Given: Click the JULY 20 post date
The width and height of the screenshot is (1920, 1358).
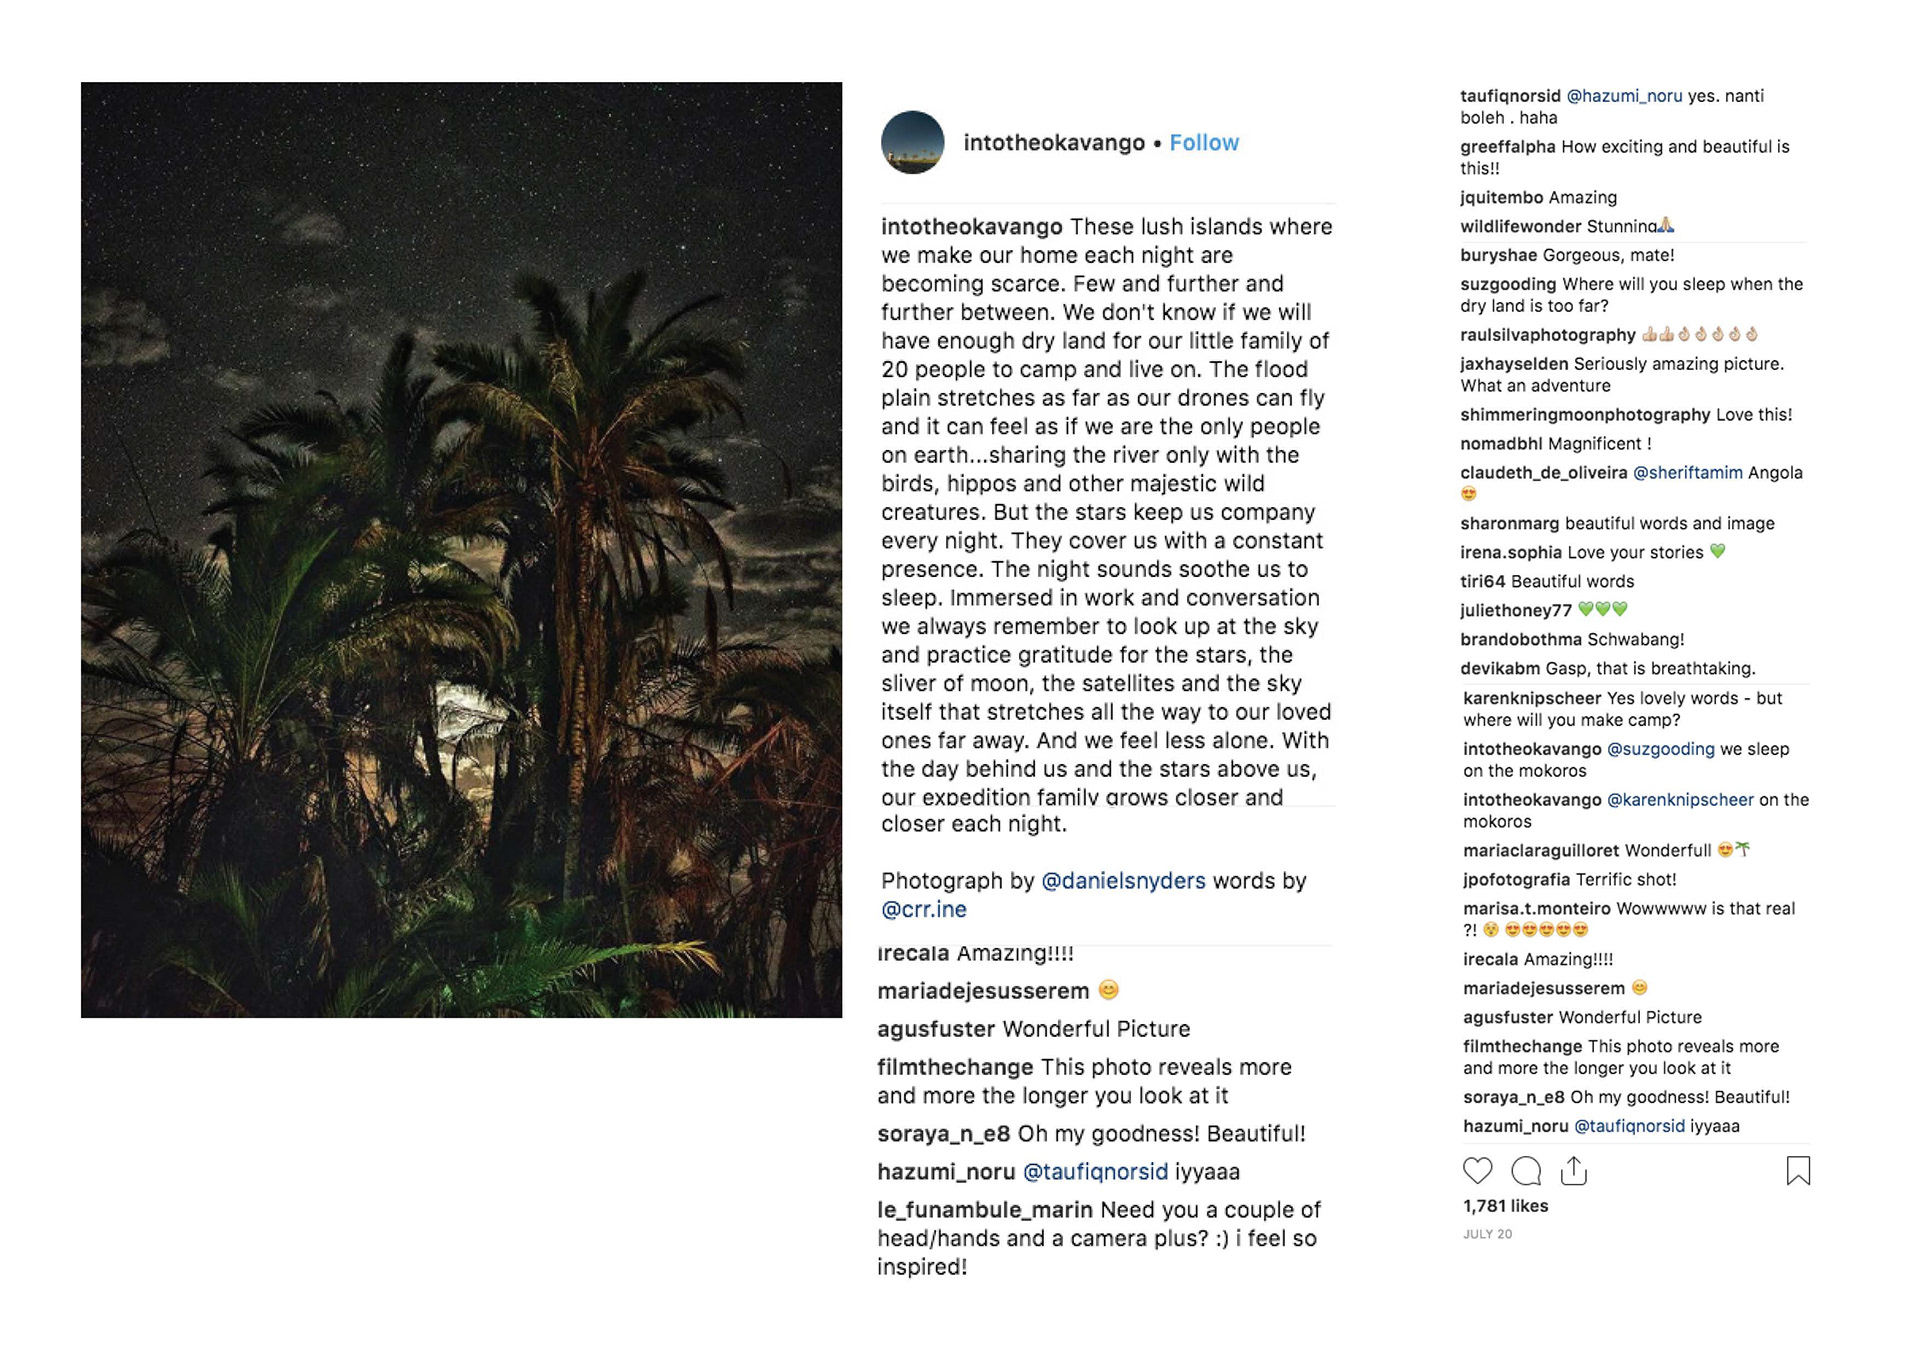Looking at the screenshot, I should point(1487,1234).
